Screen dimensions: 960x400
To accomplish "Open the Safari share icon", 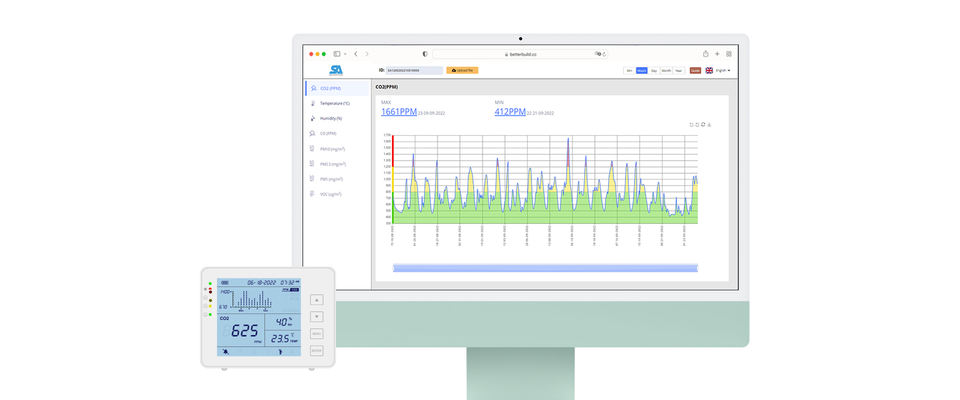I will pos(705,54).
